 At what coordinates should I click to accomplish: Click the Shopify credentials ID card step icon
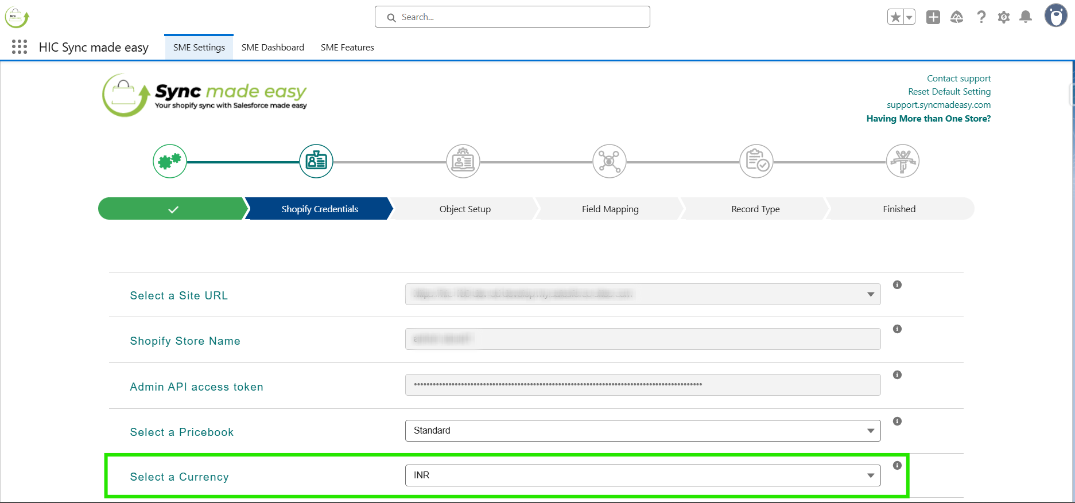coord(316,161)
